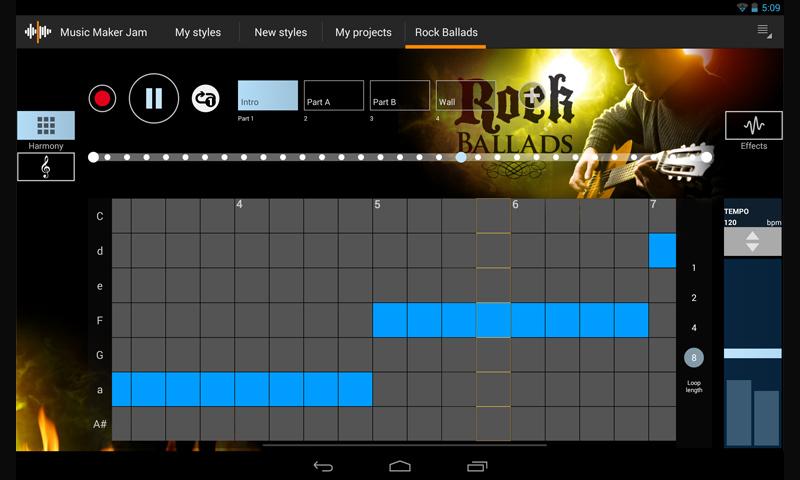Check the battery status icon

[754, 8]
